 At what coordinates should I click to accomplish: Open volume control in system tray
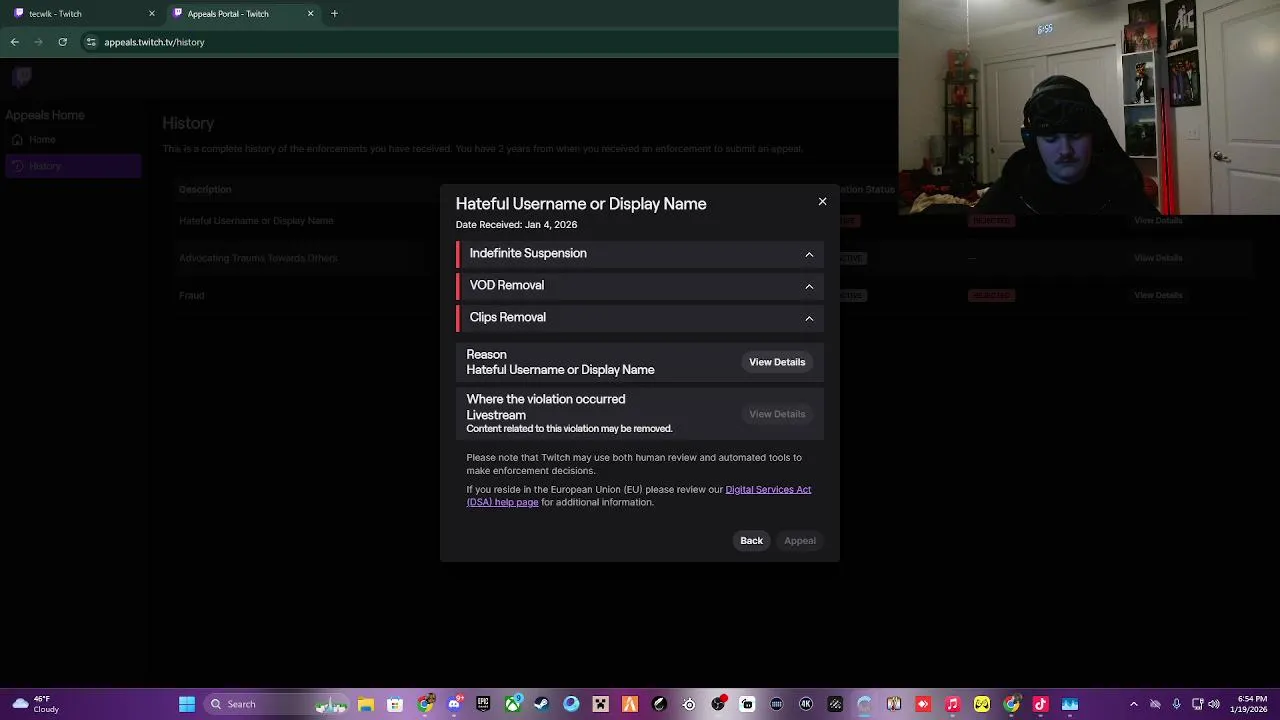(x=1214, y=704)
